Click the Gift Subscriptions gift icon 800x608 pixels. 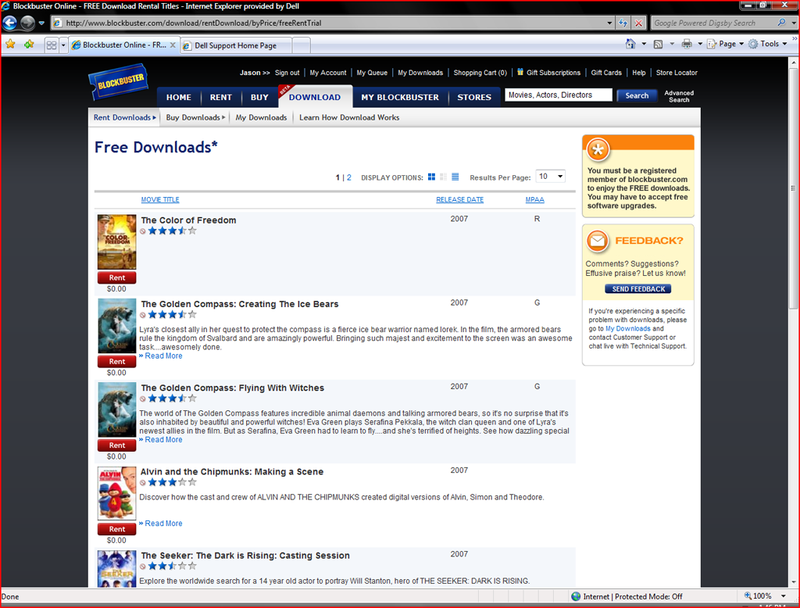(520, 72)
